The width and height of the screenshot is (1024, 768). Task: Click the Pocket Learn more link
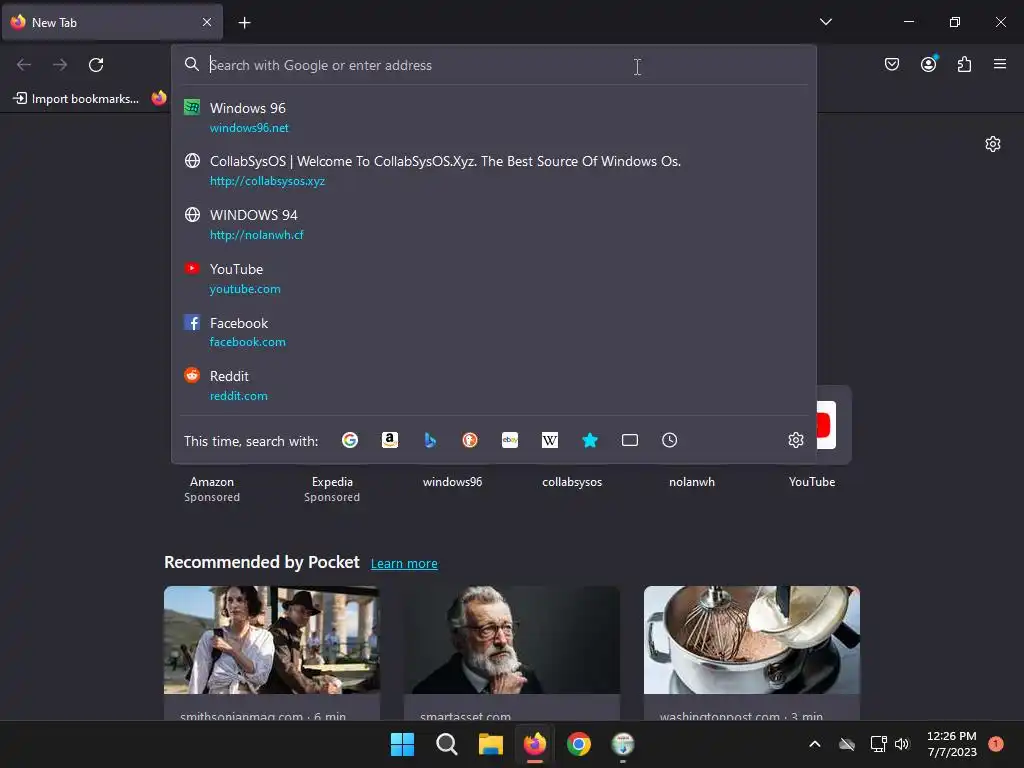[404, 564]
